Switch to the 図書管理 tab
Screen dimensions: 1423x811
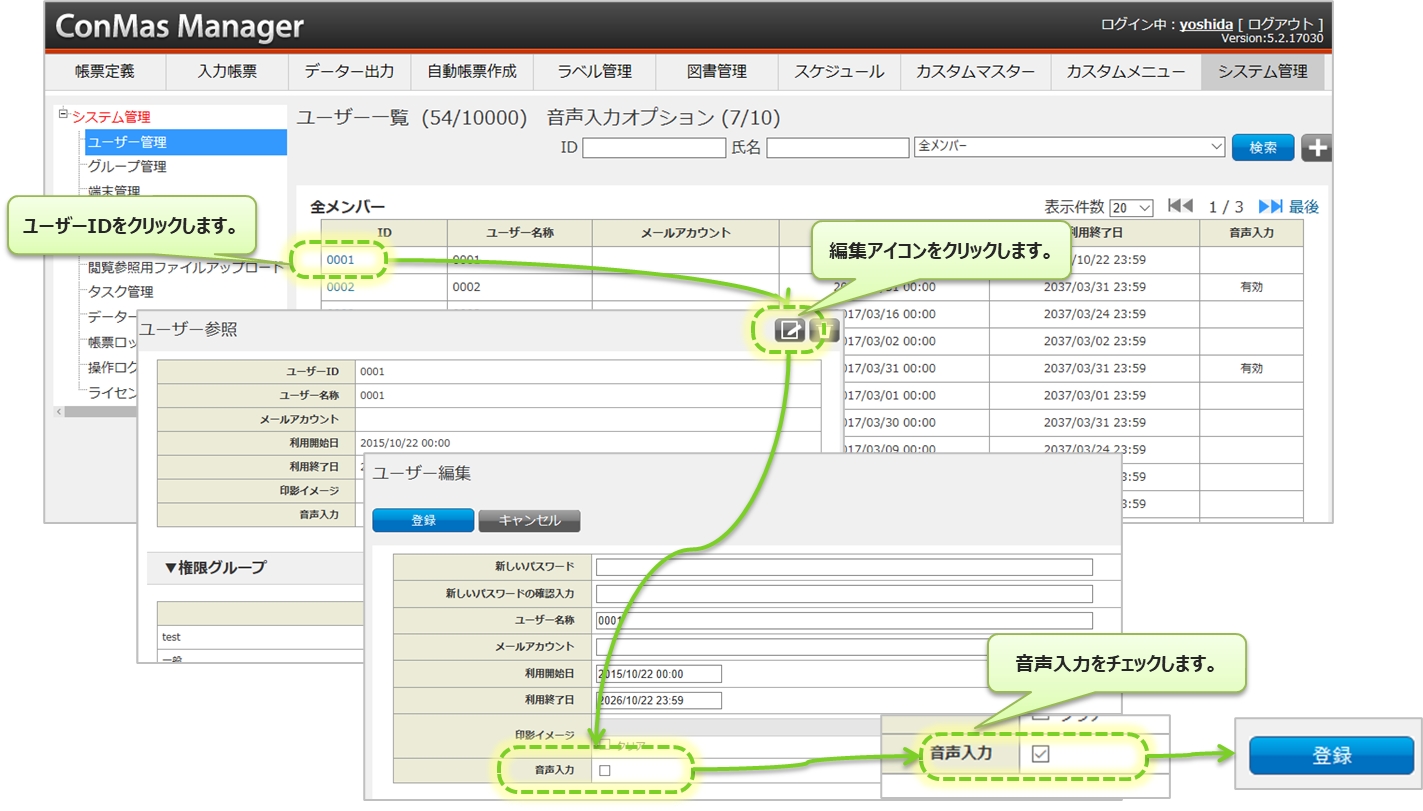717,72
